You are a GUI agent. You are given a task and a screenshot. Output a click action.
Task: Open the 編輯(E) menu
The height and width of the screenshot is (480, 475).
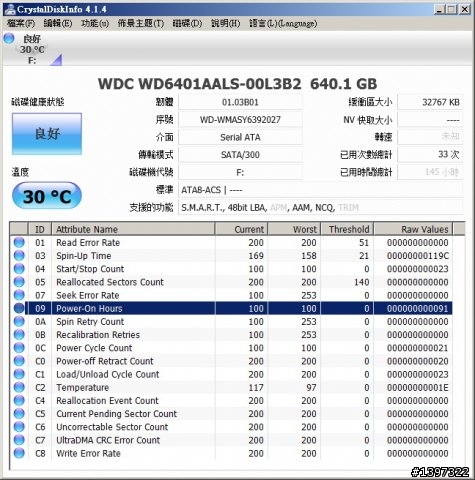pos(58,23)
